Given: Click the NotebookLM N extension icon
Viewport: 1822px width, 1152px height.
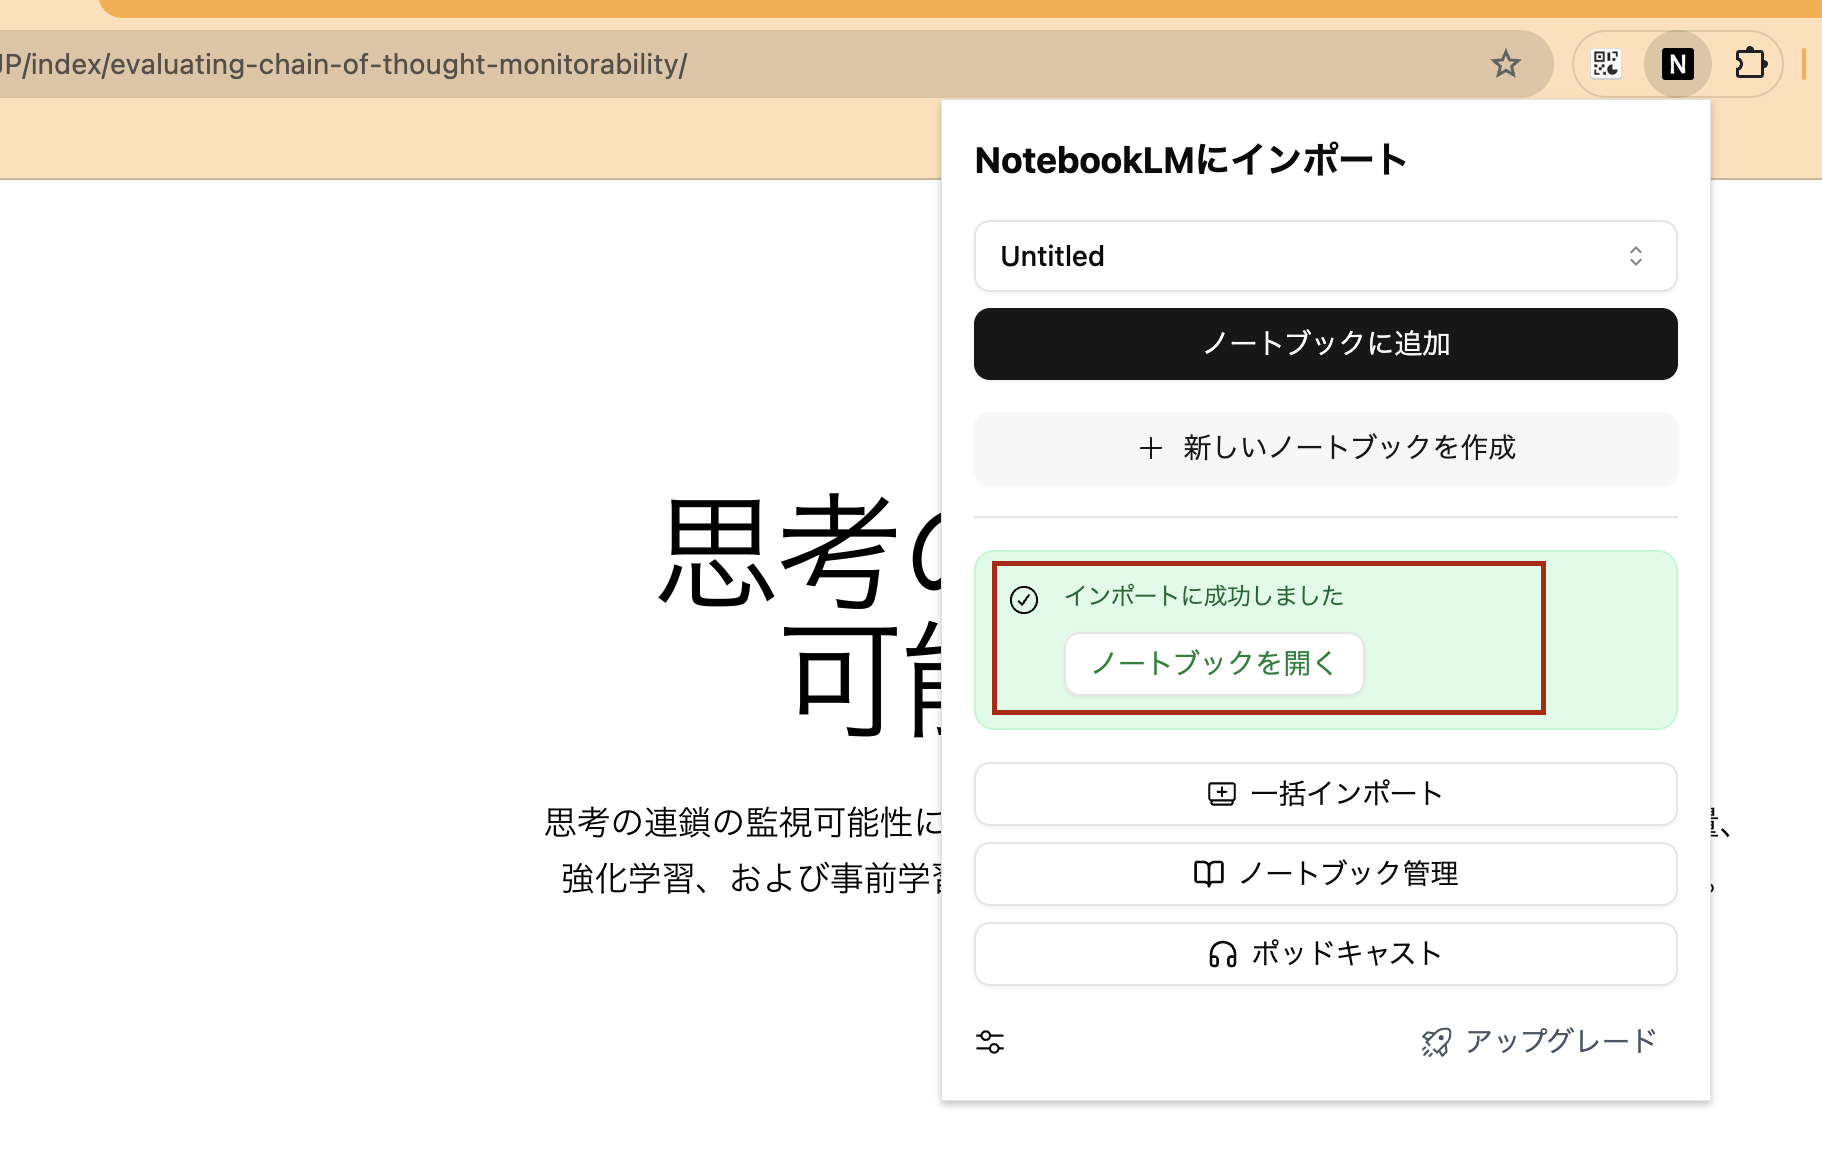Looking at the screenshot, I should point(1677,65).
